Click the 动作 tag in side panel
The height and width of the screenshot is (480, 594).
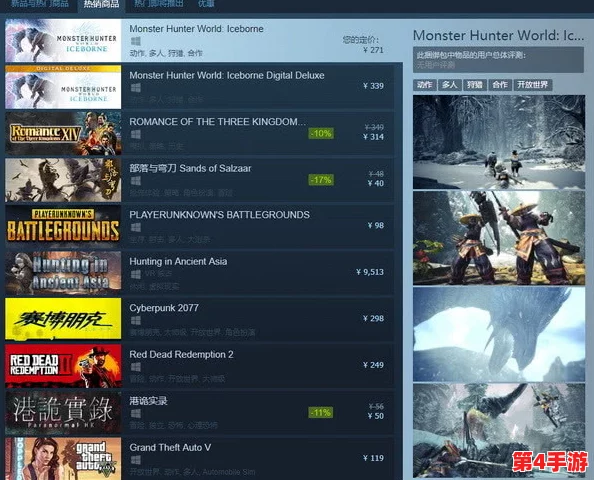425,85
